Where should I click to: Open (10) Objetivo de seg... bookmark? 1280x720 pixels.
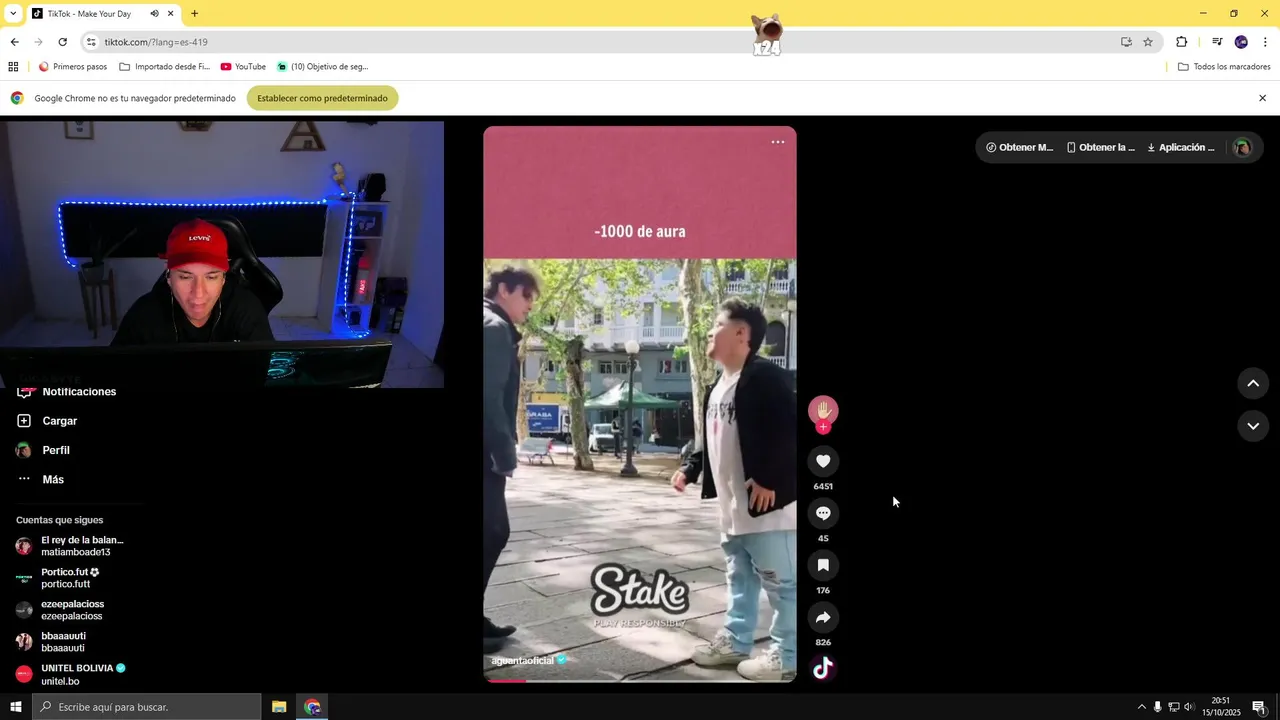tap(323, 67)
